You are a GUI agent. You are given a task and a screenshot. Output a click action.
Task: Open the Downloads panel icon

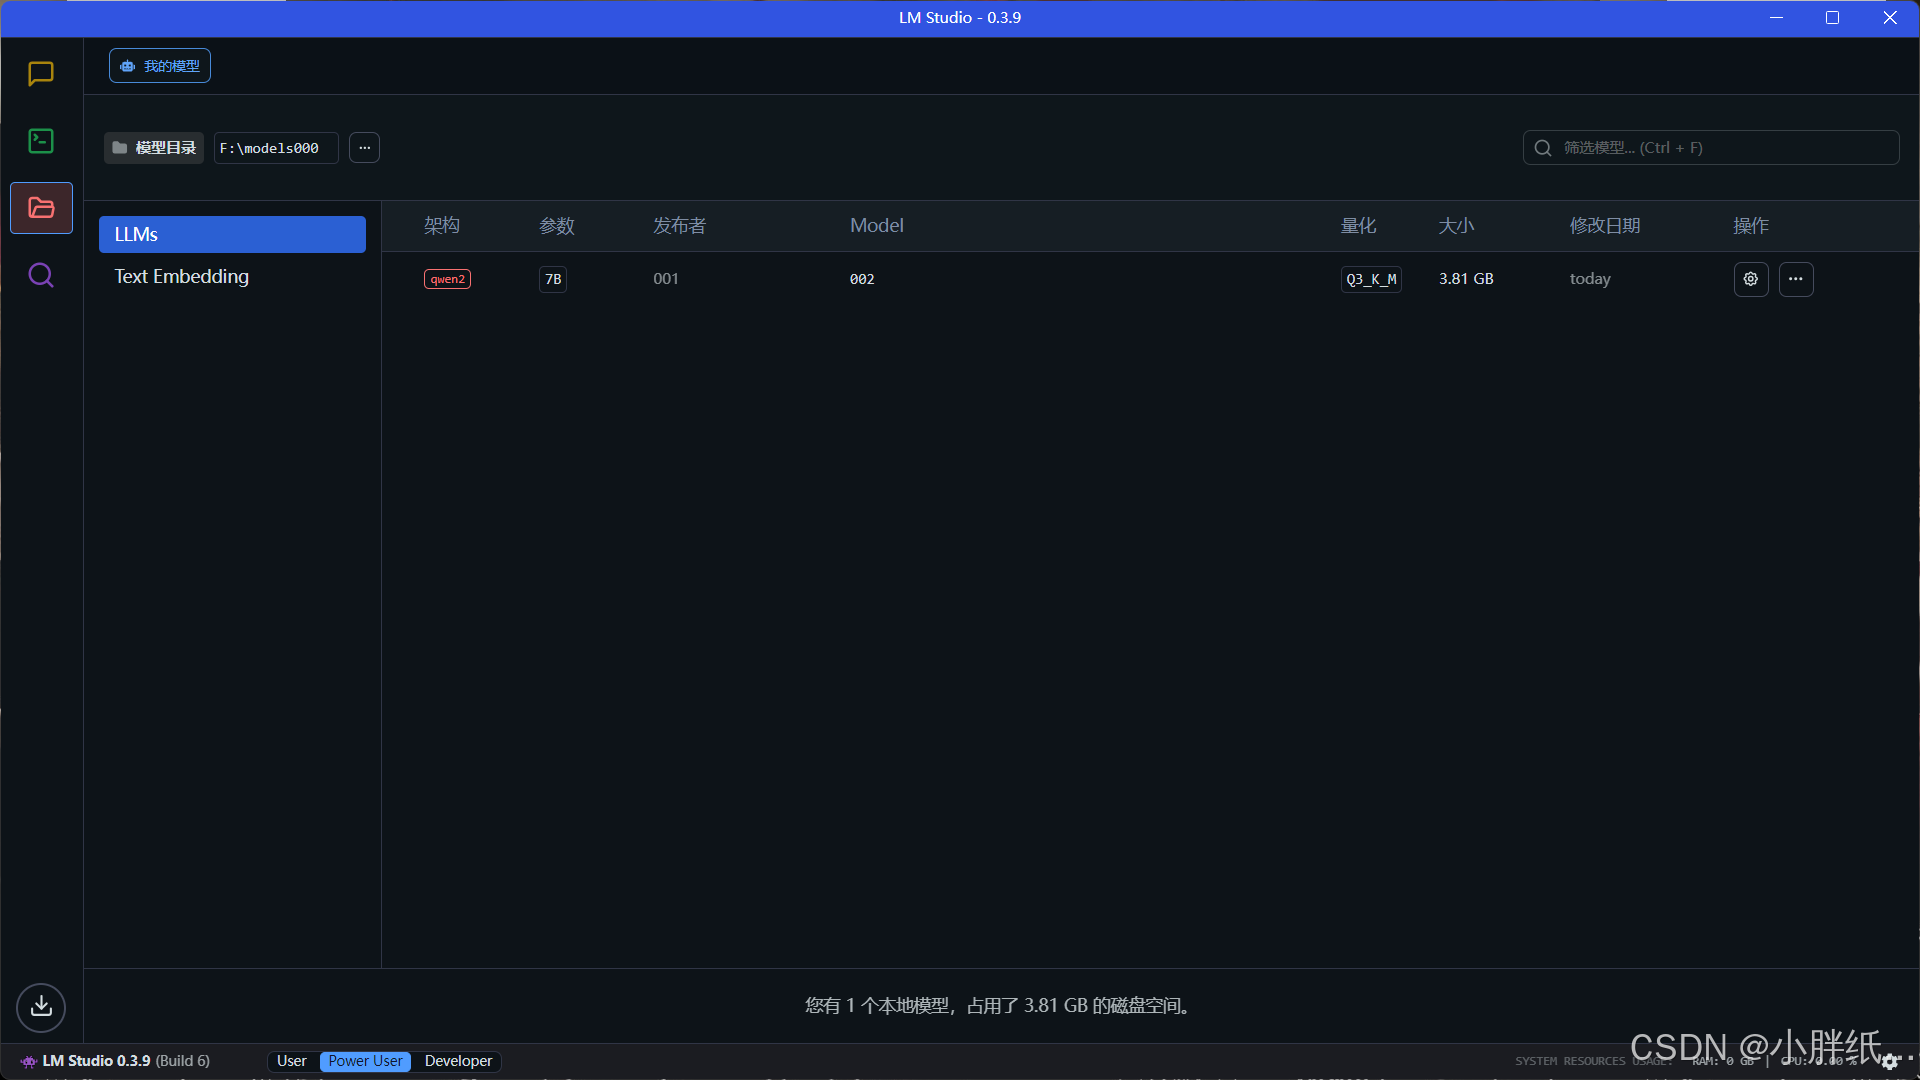[x=41, y=1006]
